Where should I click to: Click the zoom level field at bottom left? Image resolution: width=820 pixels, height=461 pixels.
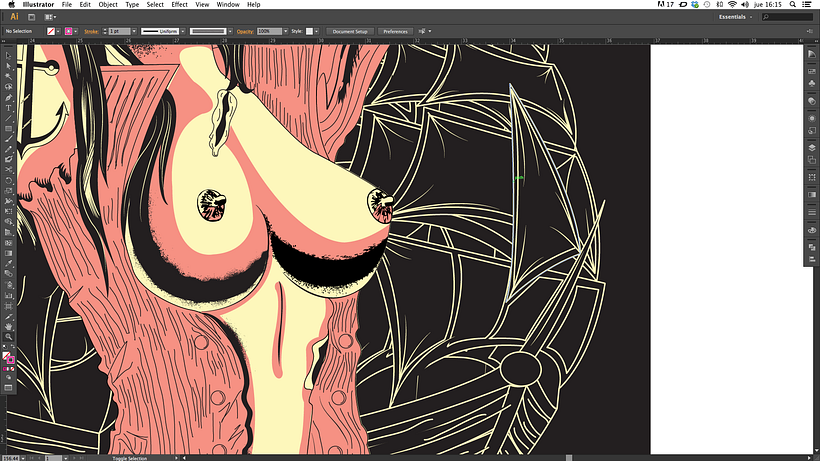10,458
